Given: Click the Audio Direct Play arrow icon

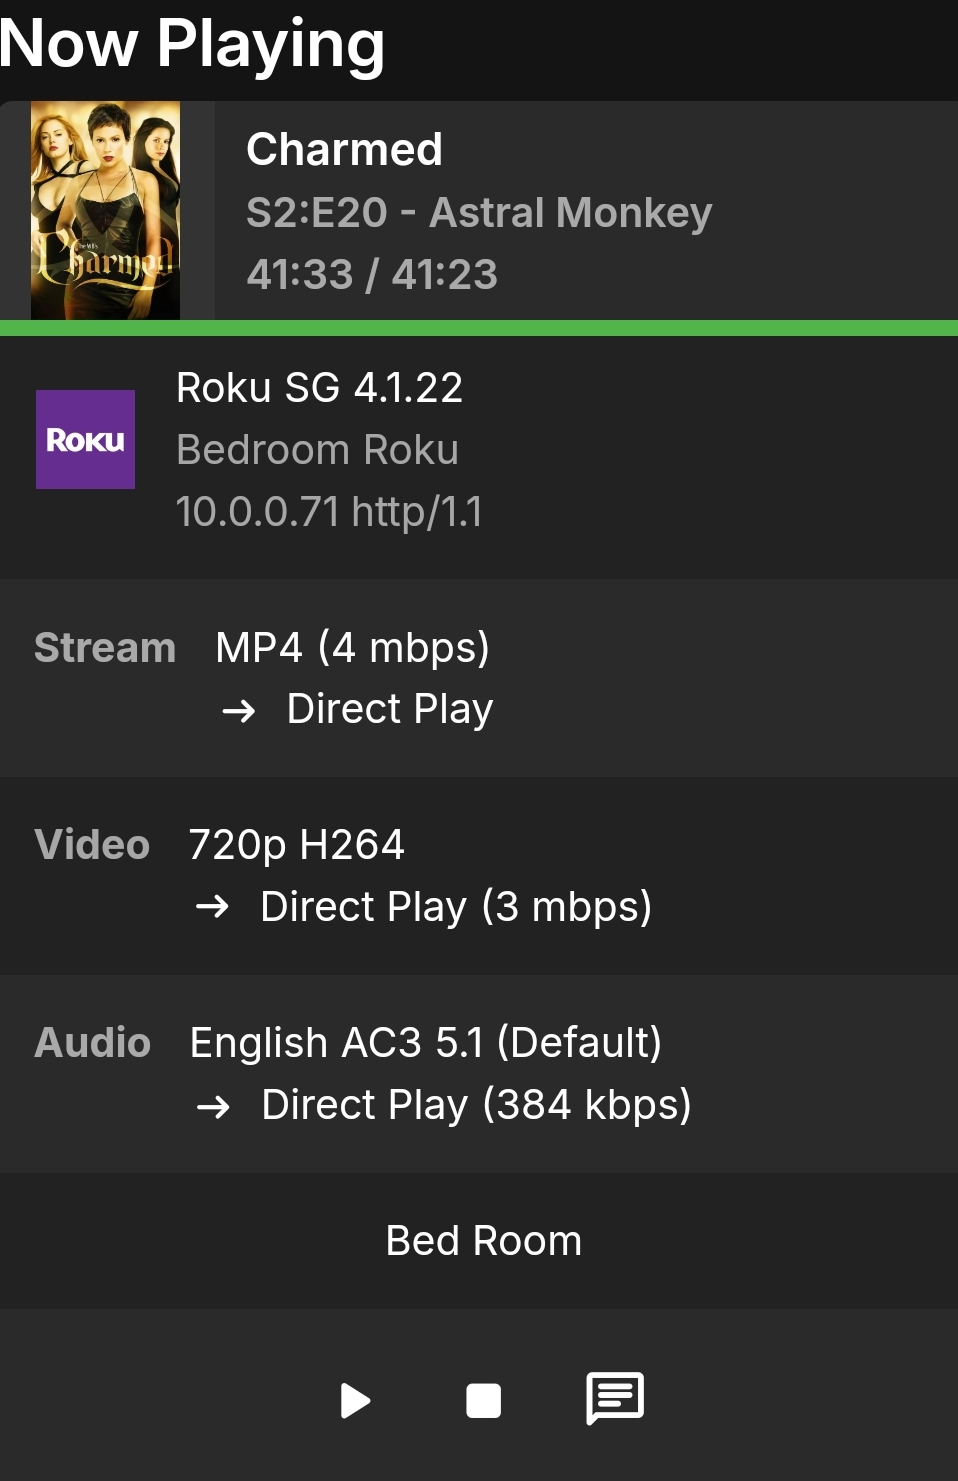Looking at the screenshot, I should pyautogui.click(x=213, y=1107).
